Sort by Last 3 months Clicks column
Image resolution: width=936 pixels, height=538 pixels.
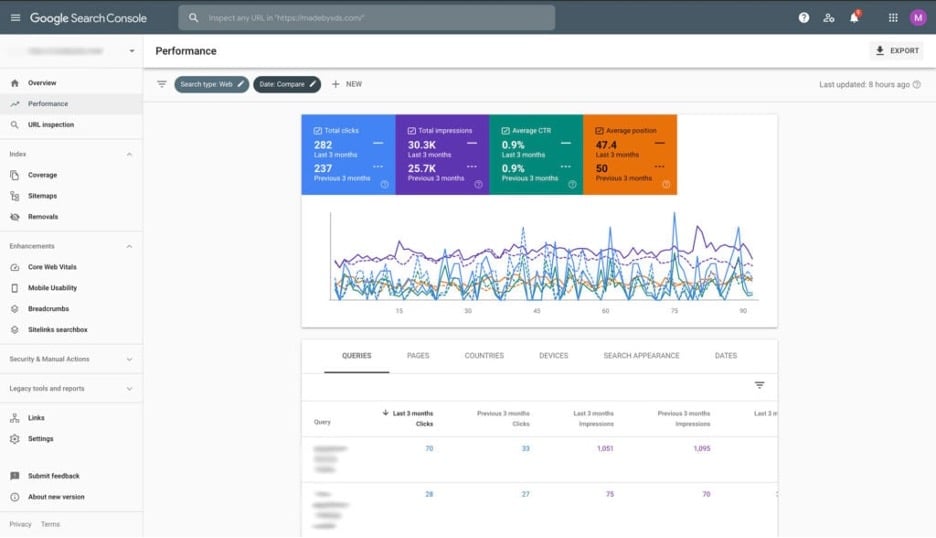[x=408, y=419]
